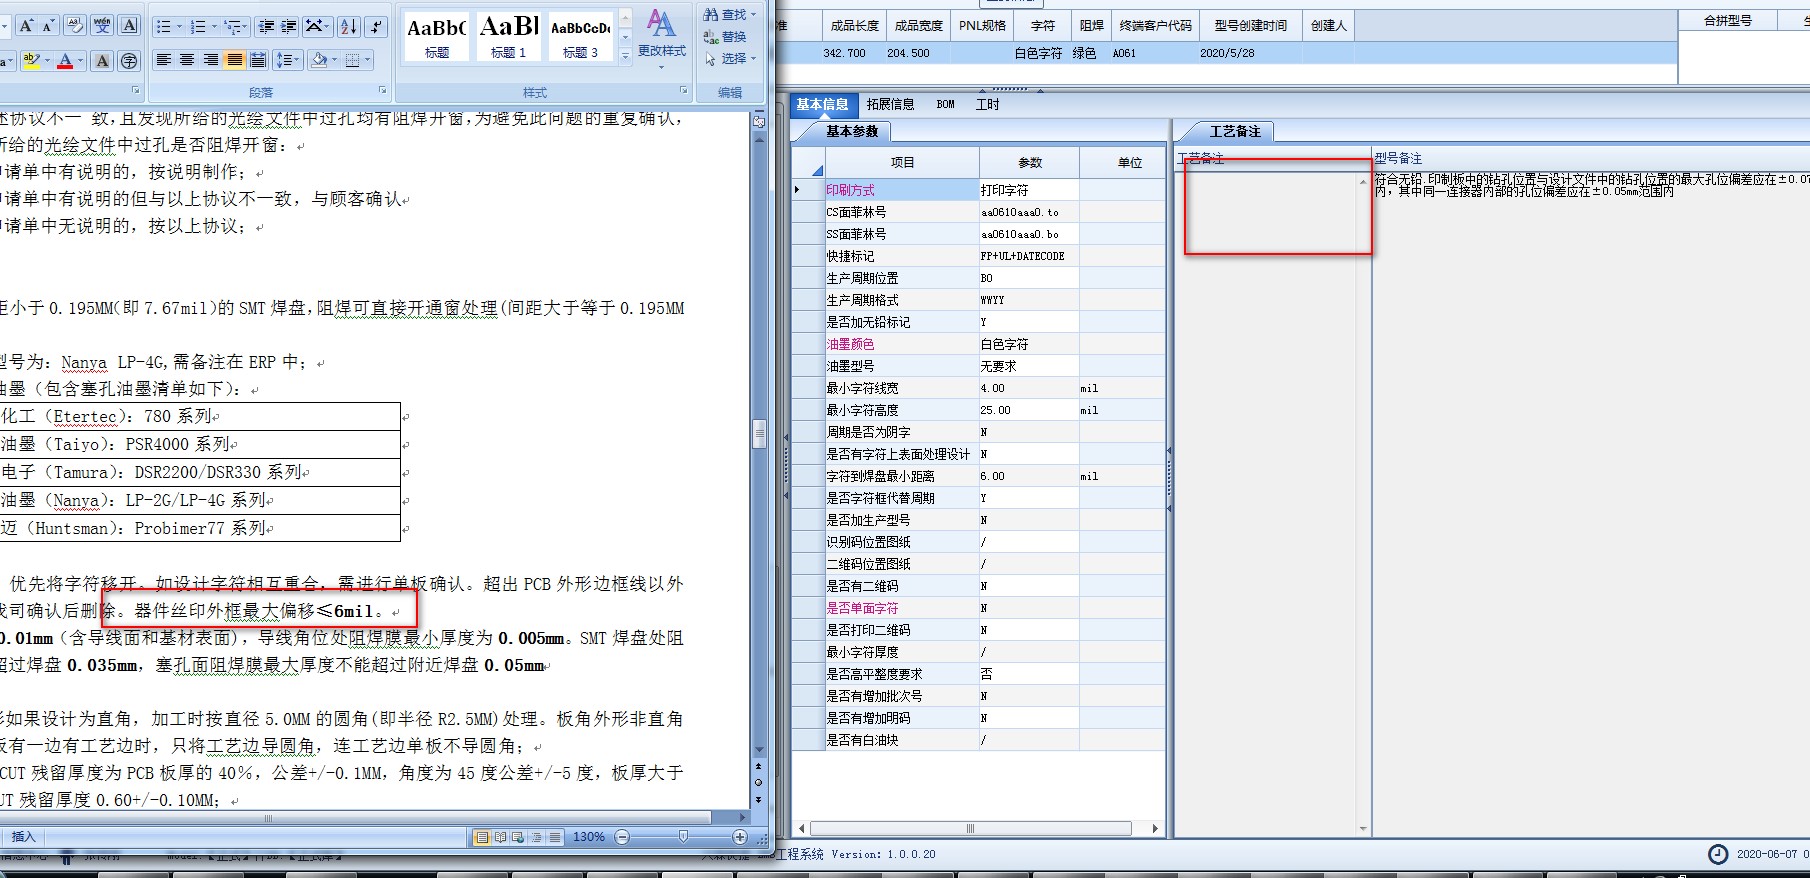Select the 工艺备注 tab
This screenshot has height=878, width=1810.
1235,131
